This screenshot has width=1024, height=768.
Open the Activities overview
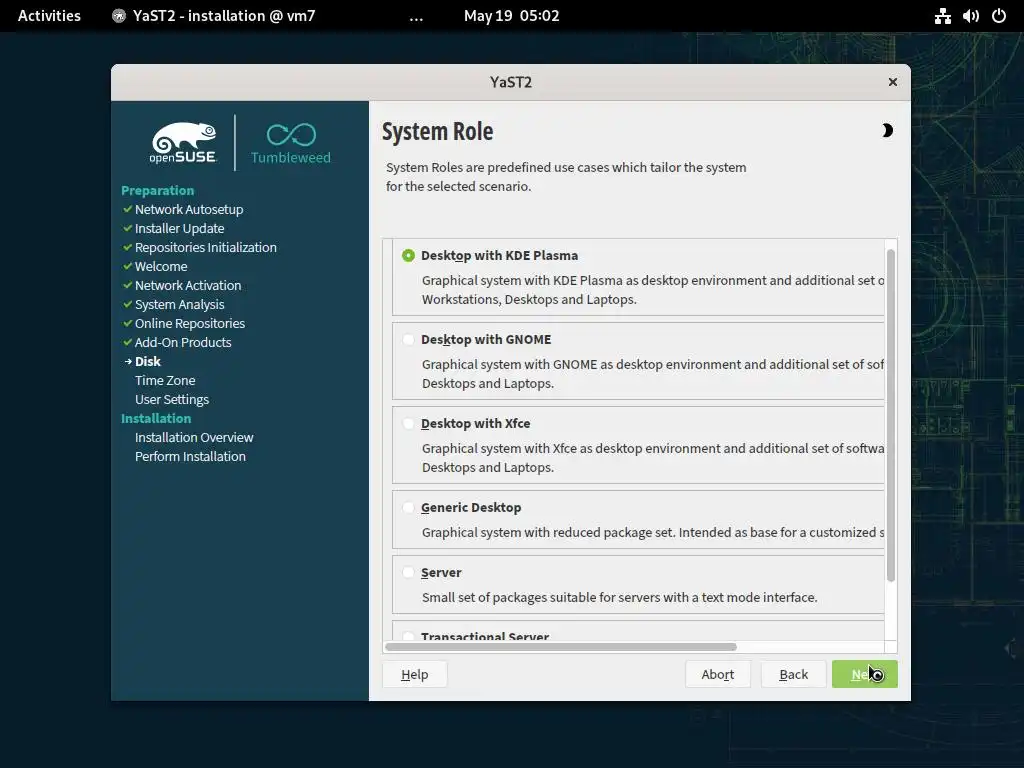[x=49, y=16]
